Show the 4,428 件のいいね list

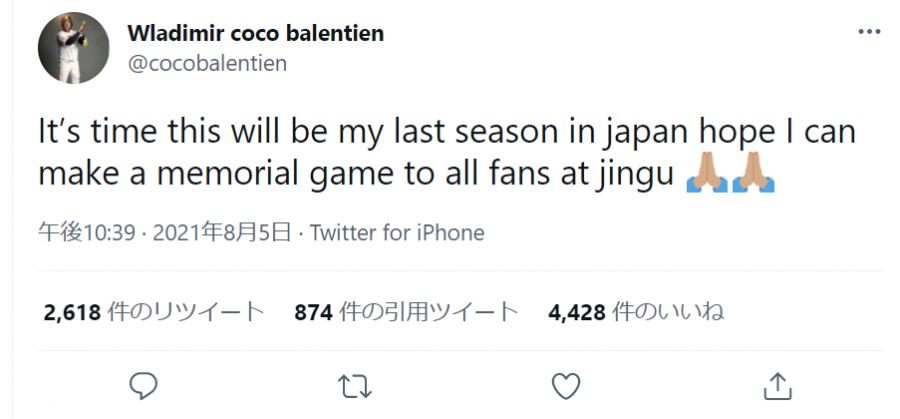click(x=636, y=313)
